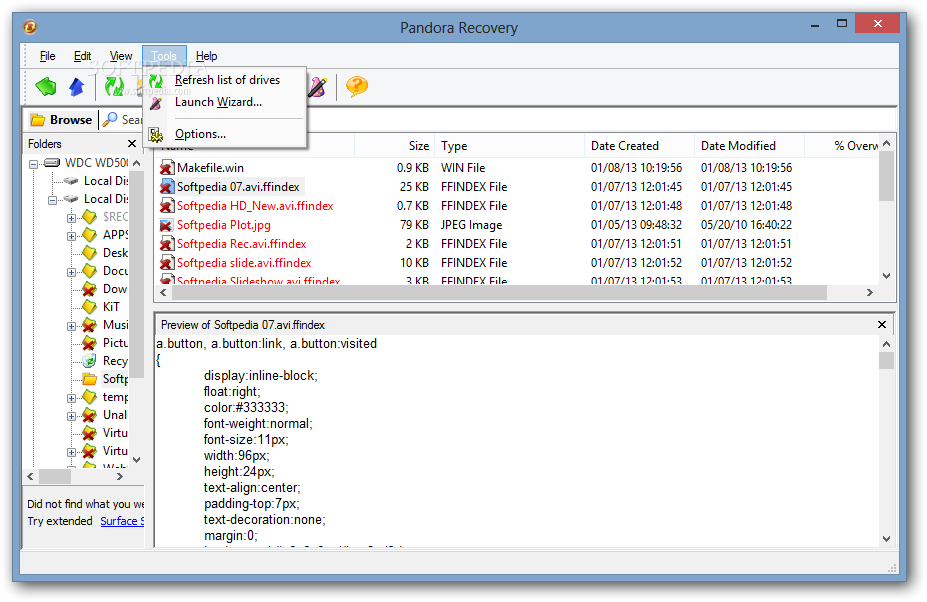Expand the Unal folder node
The height and width of the screenshot is (602, 927).
click(71, 416)
